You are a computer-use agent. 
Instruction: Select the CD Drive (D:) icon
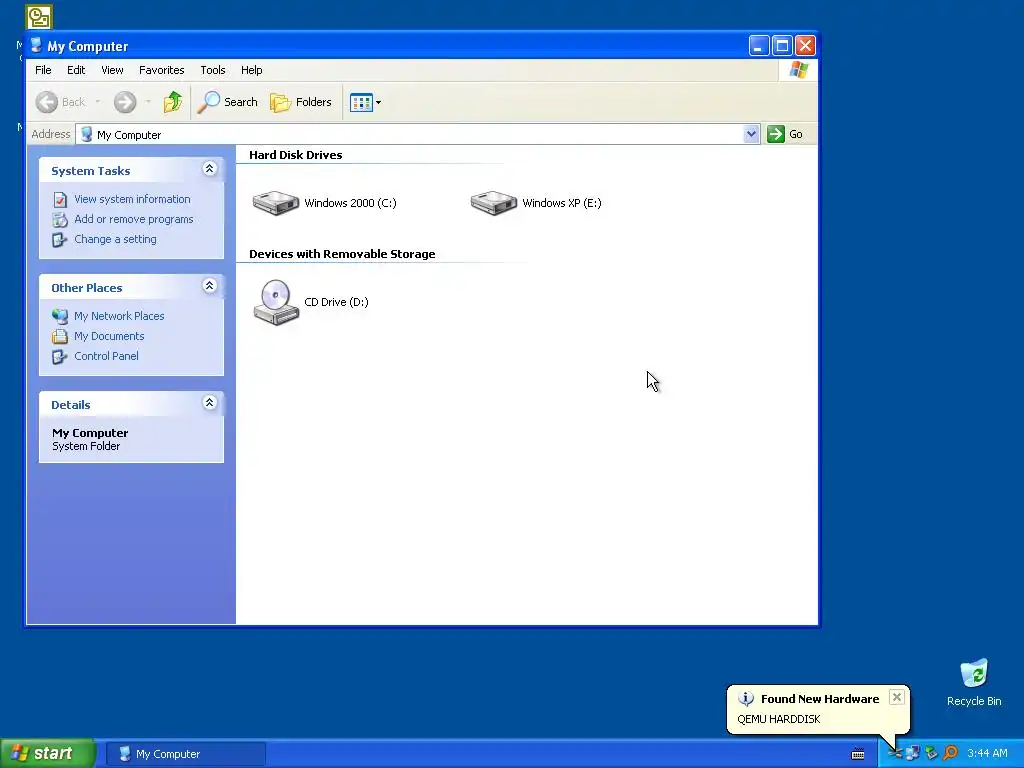click(276, 302)
